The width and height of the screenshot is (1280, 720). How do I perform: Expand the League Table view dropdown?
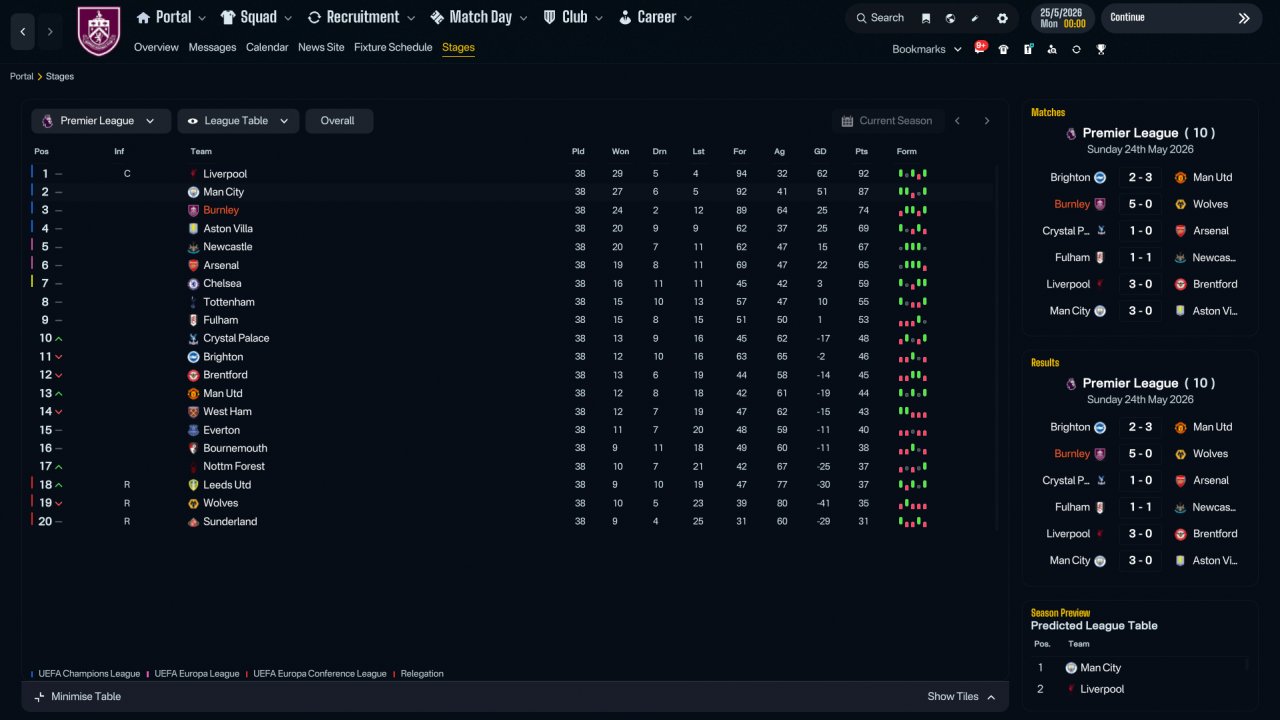[x=238, y=121]
